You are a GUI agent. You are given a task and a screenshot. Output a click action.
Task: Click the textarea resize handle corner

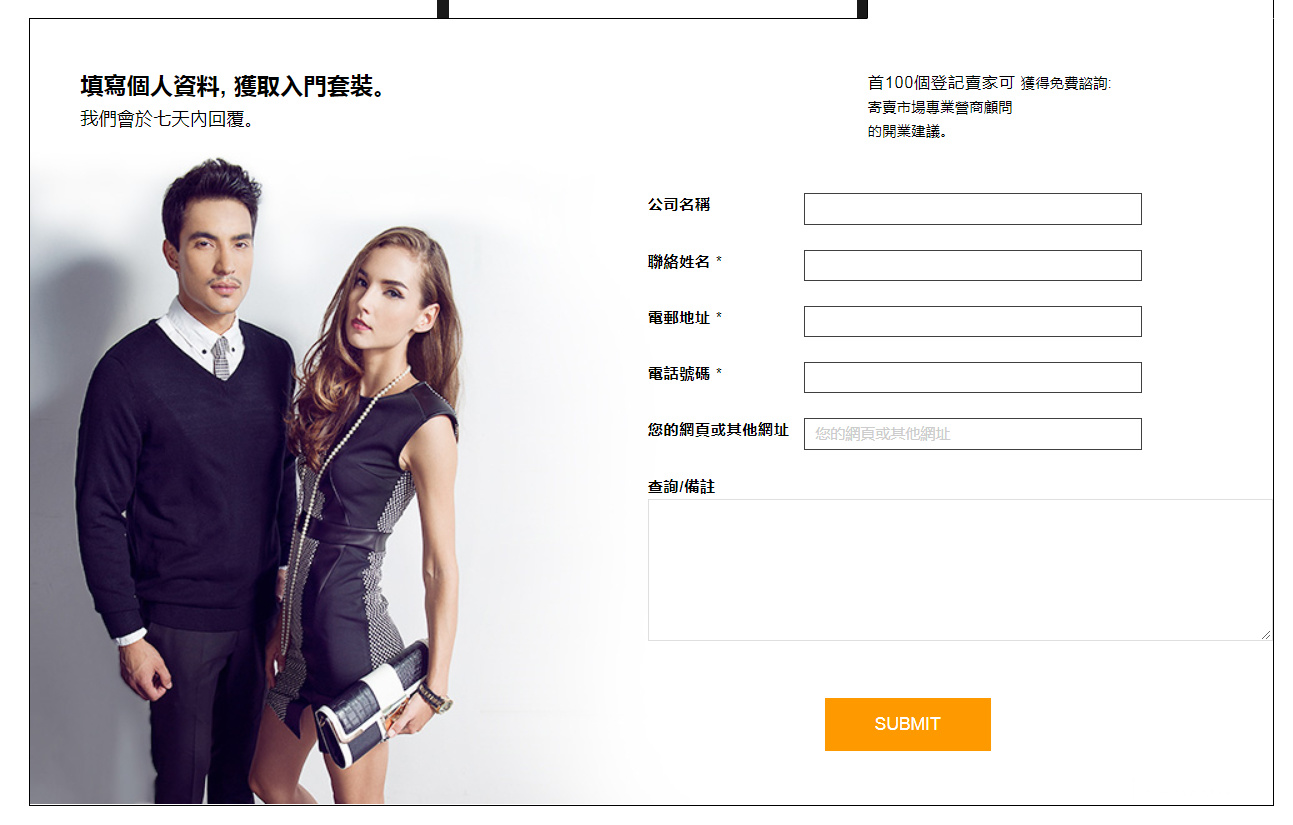[1266, 634]
